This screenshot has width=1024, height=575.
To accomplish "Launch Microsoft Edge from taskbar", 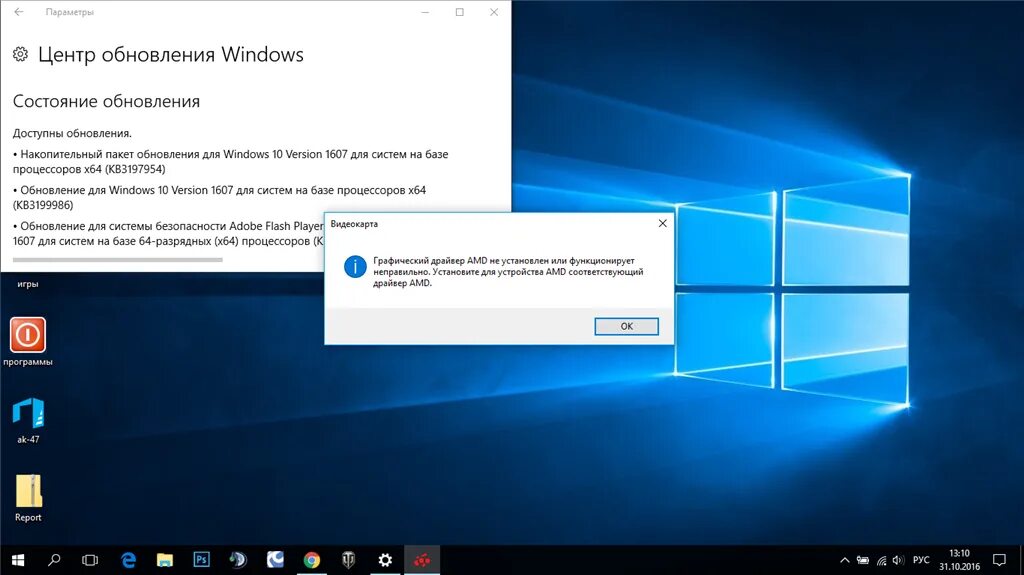I will (129, 560).
